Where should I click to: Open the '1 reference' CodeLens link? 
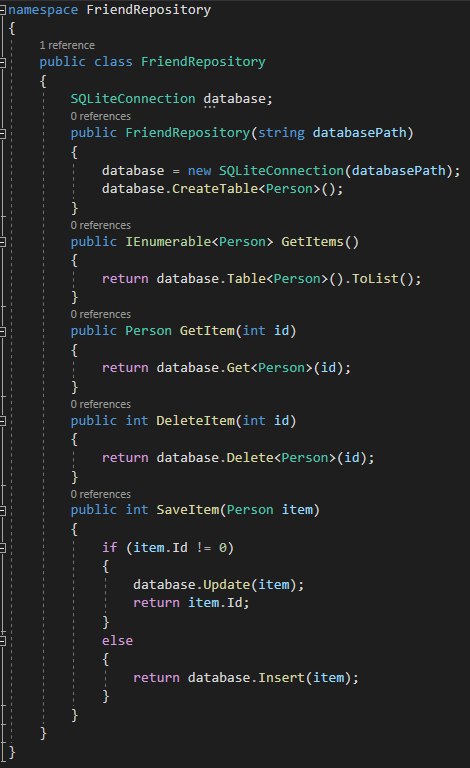pos(67,45)
